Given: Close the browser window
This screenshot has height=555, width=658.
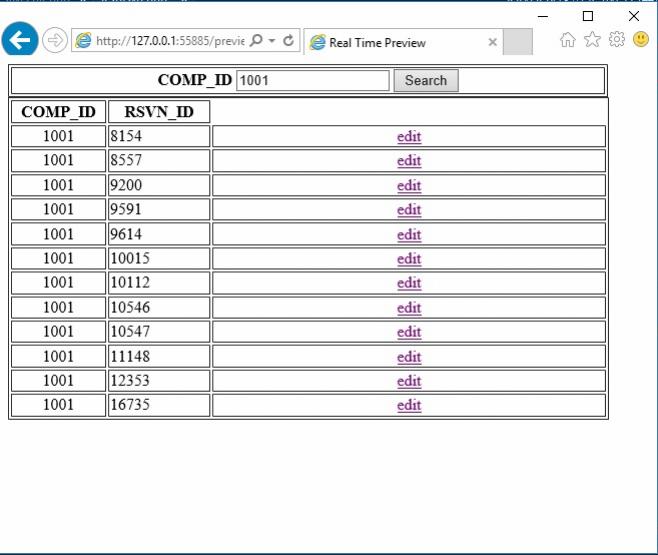Looking at the screenshot, I should tap(634, 16).
